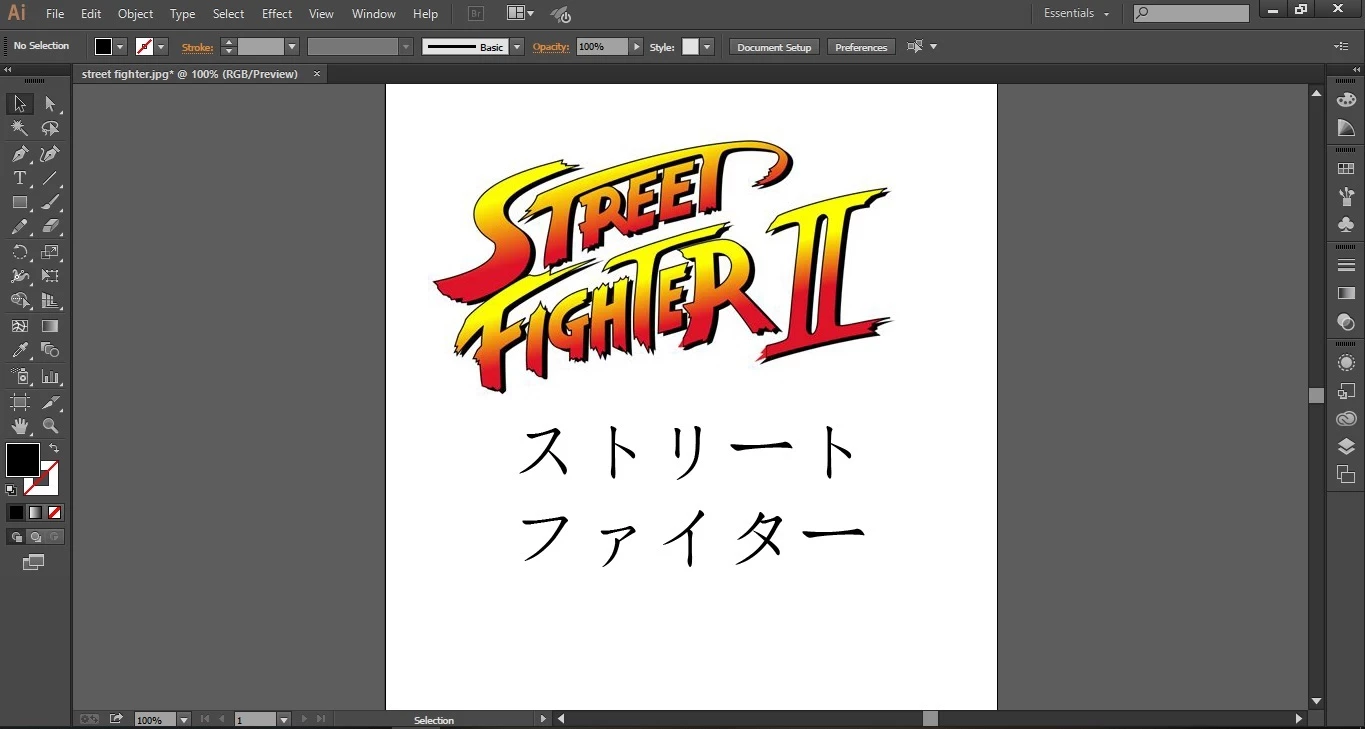Click the stroke weight stepper arrows
The width and height of the screenshot is (1365, 729).
[x=228, y=47]
